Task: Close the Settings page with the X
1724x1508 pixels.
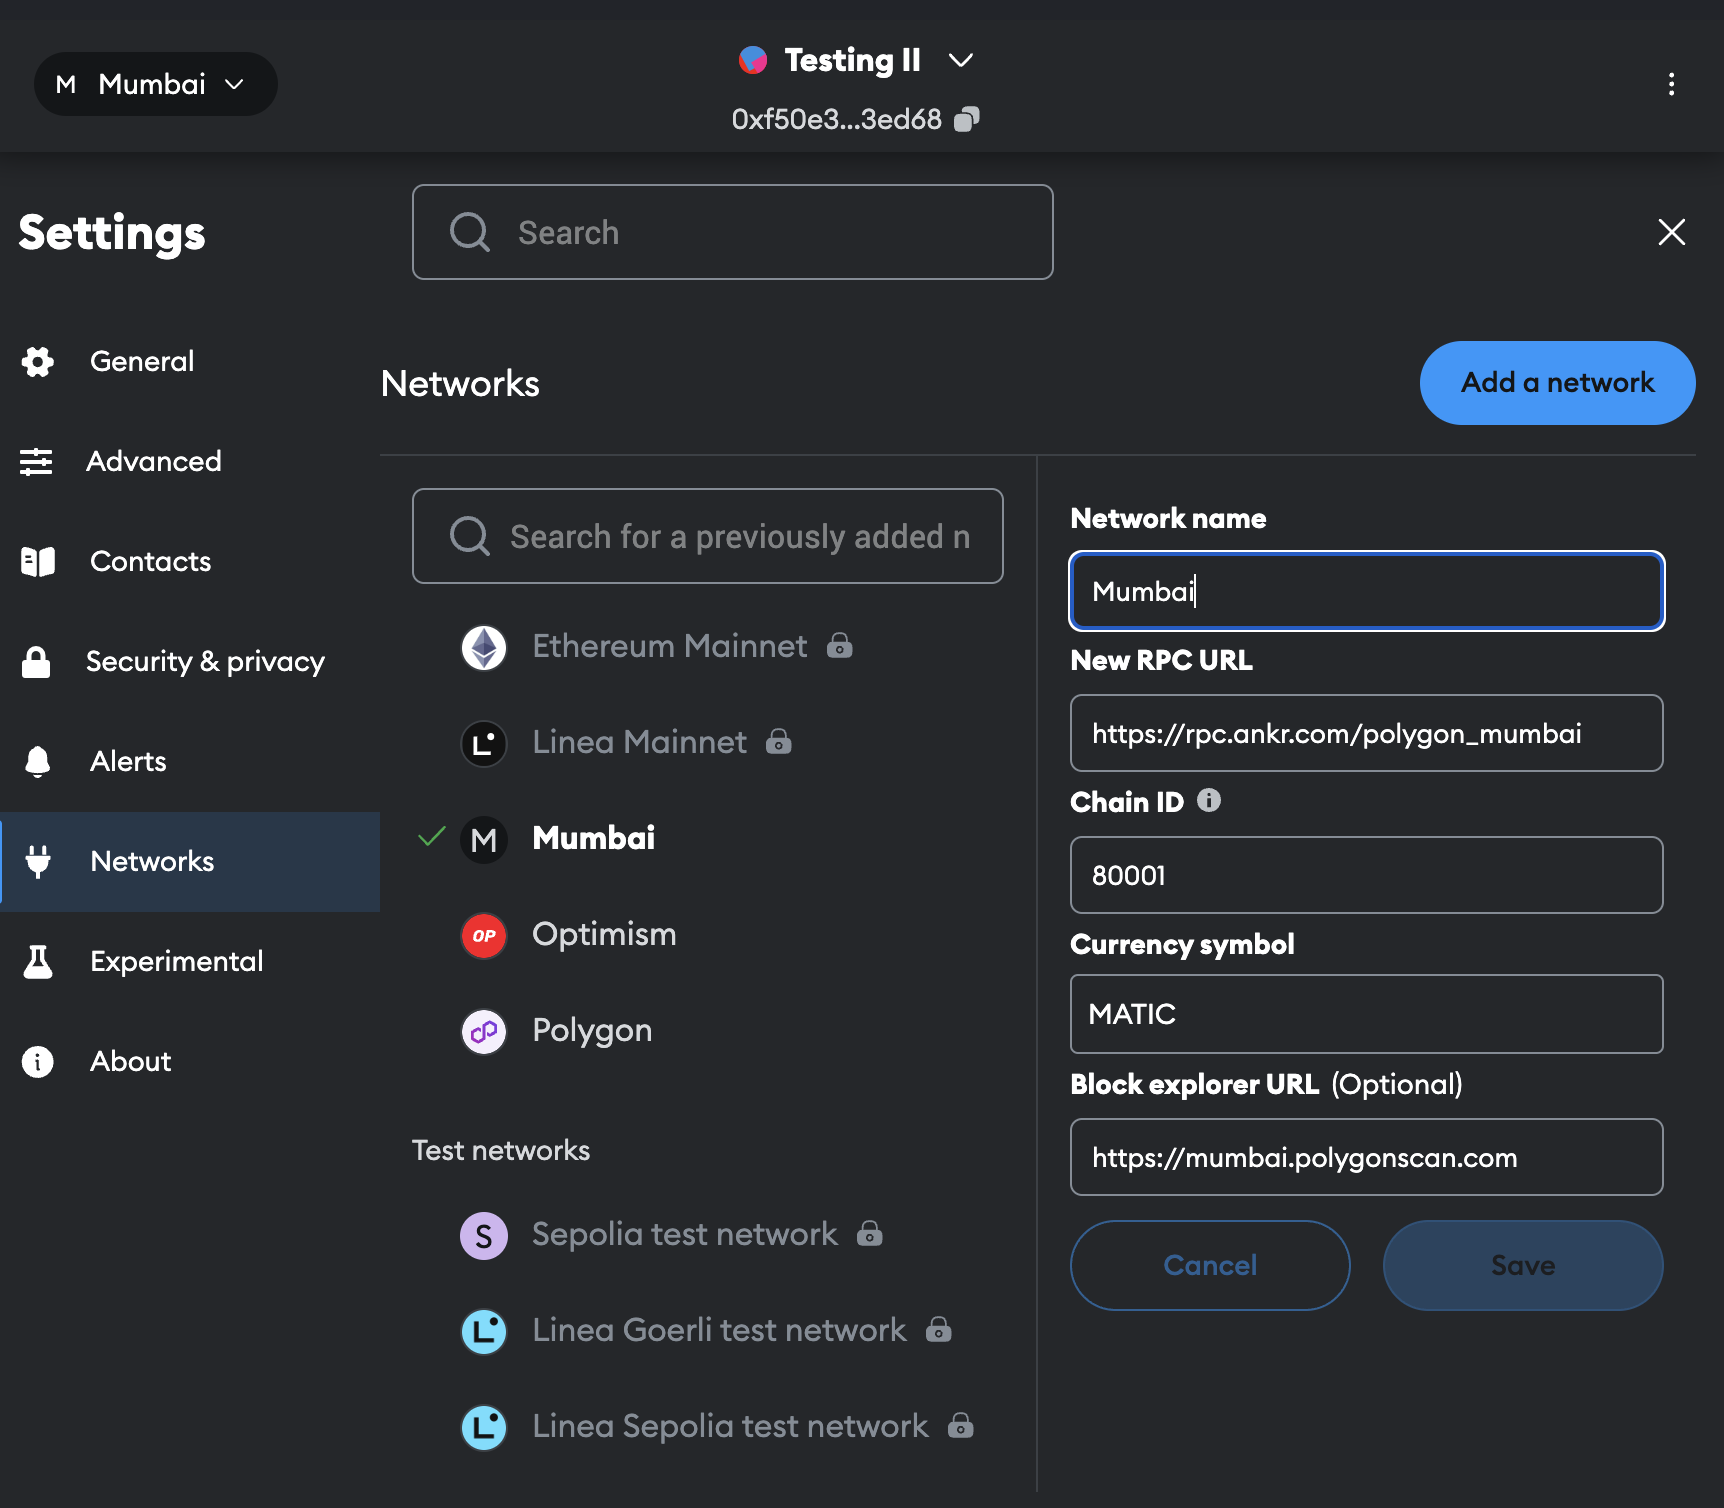Action: pyautogui.click(x=1671, y=232)
